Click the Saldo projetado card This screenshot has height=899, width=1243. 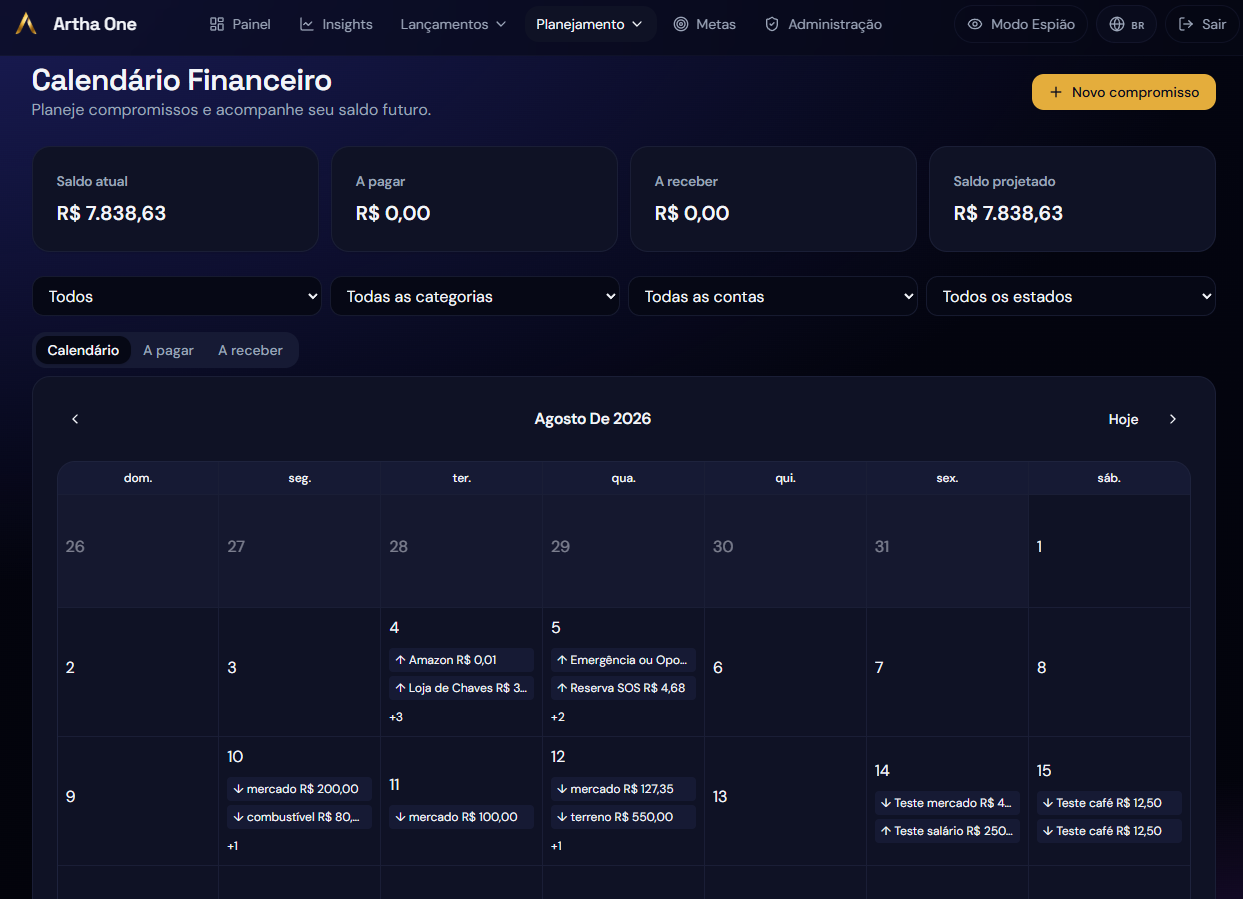[x=1072, y=199]
